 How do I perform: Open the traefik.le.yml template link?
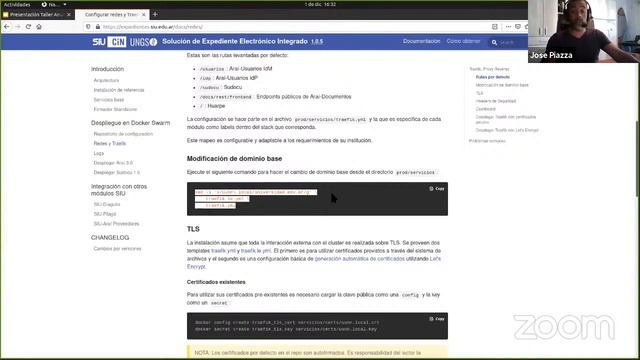coord(256,251)
